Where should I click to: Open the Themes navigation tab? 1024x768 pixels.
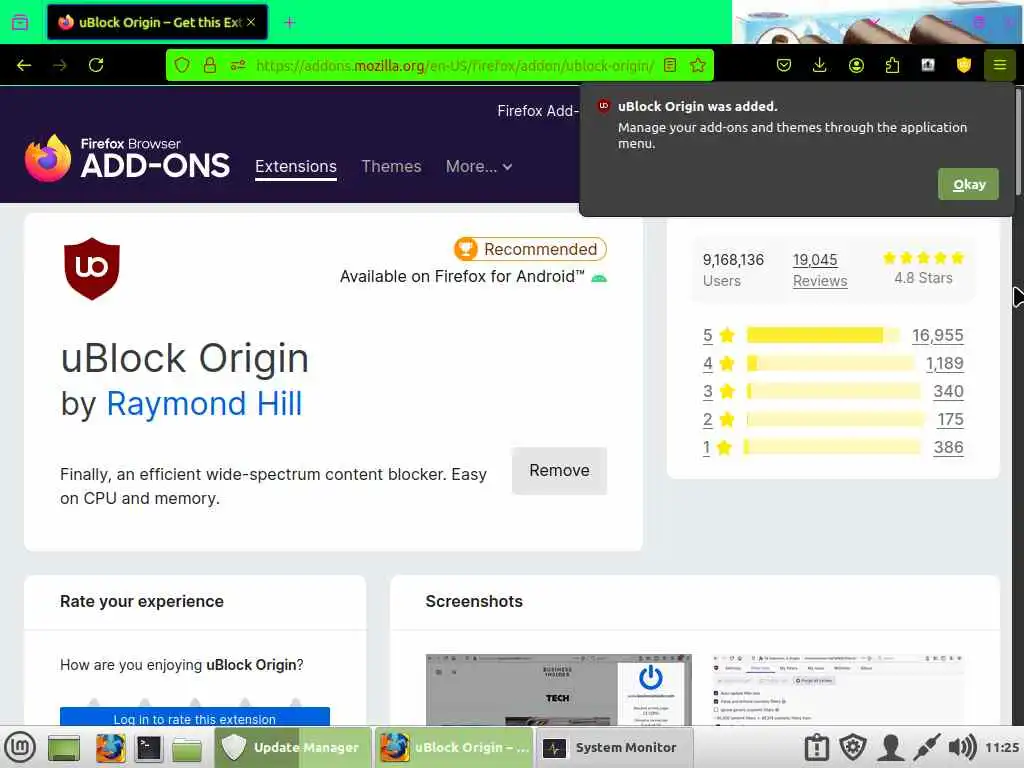391,167
